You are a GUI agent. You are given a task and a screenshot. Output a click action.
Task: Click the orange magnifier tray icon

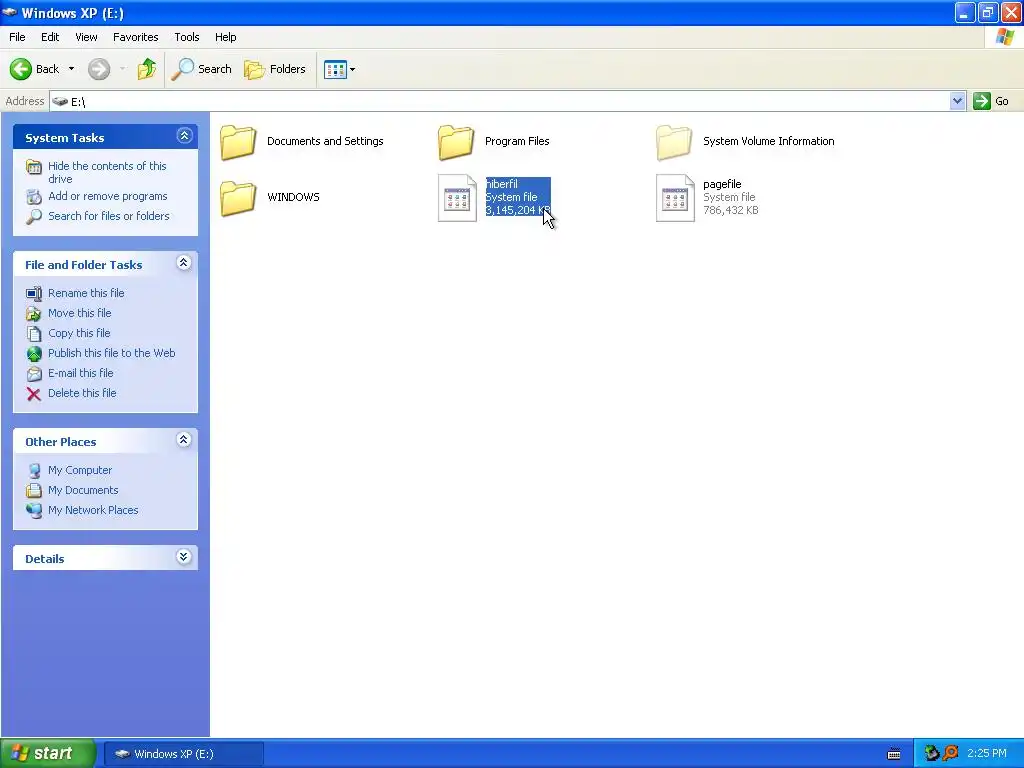tap(950, 754)
